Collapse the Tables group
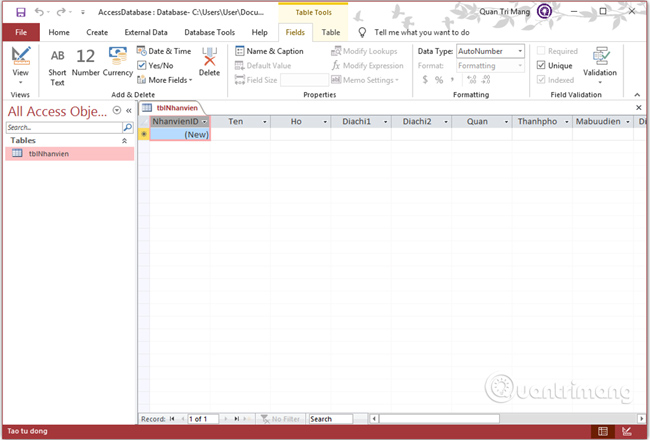The image size is (650, 440). click(124, 141)
